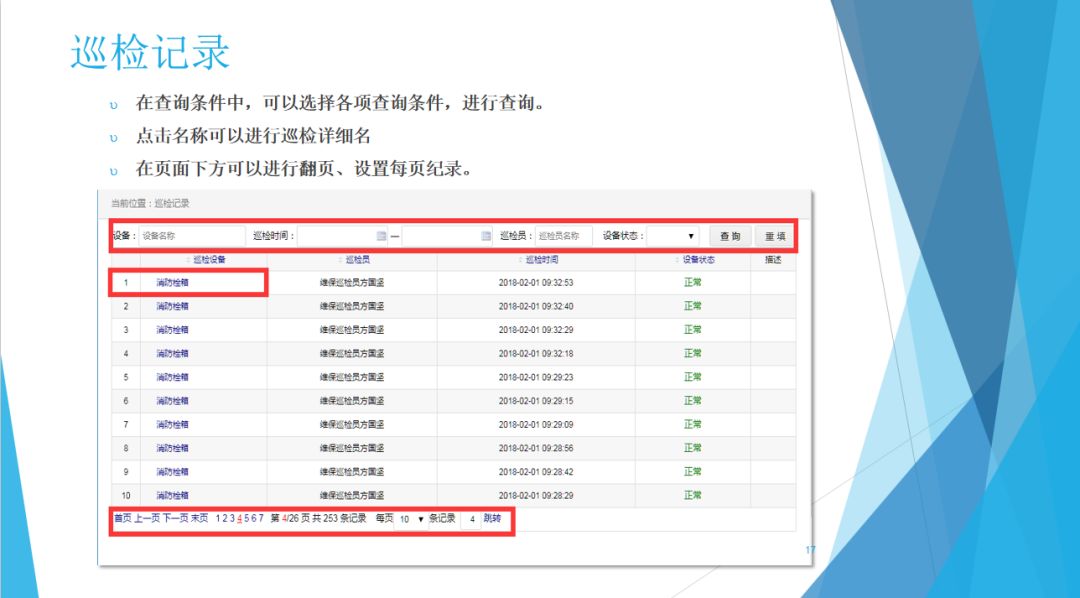Open the 每页 records-per-page dropdown

point(411,519)
